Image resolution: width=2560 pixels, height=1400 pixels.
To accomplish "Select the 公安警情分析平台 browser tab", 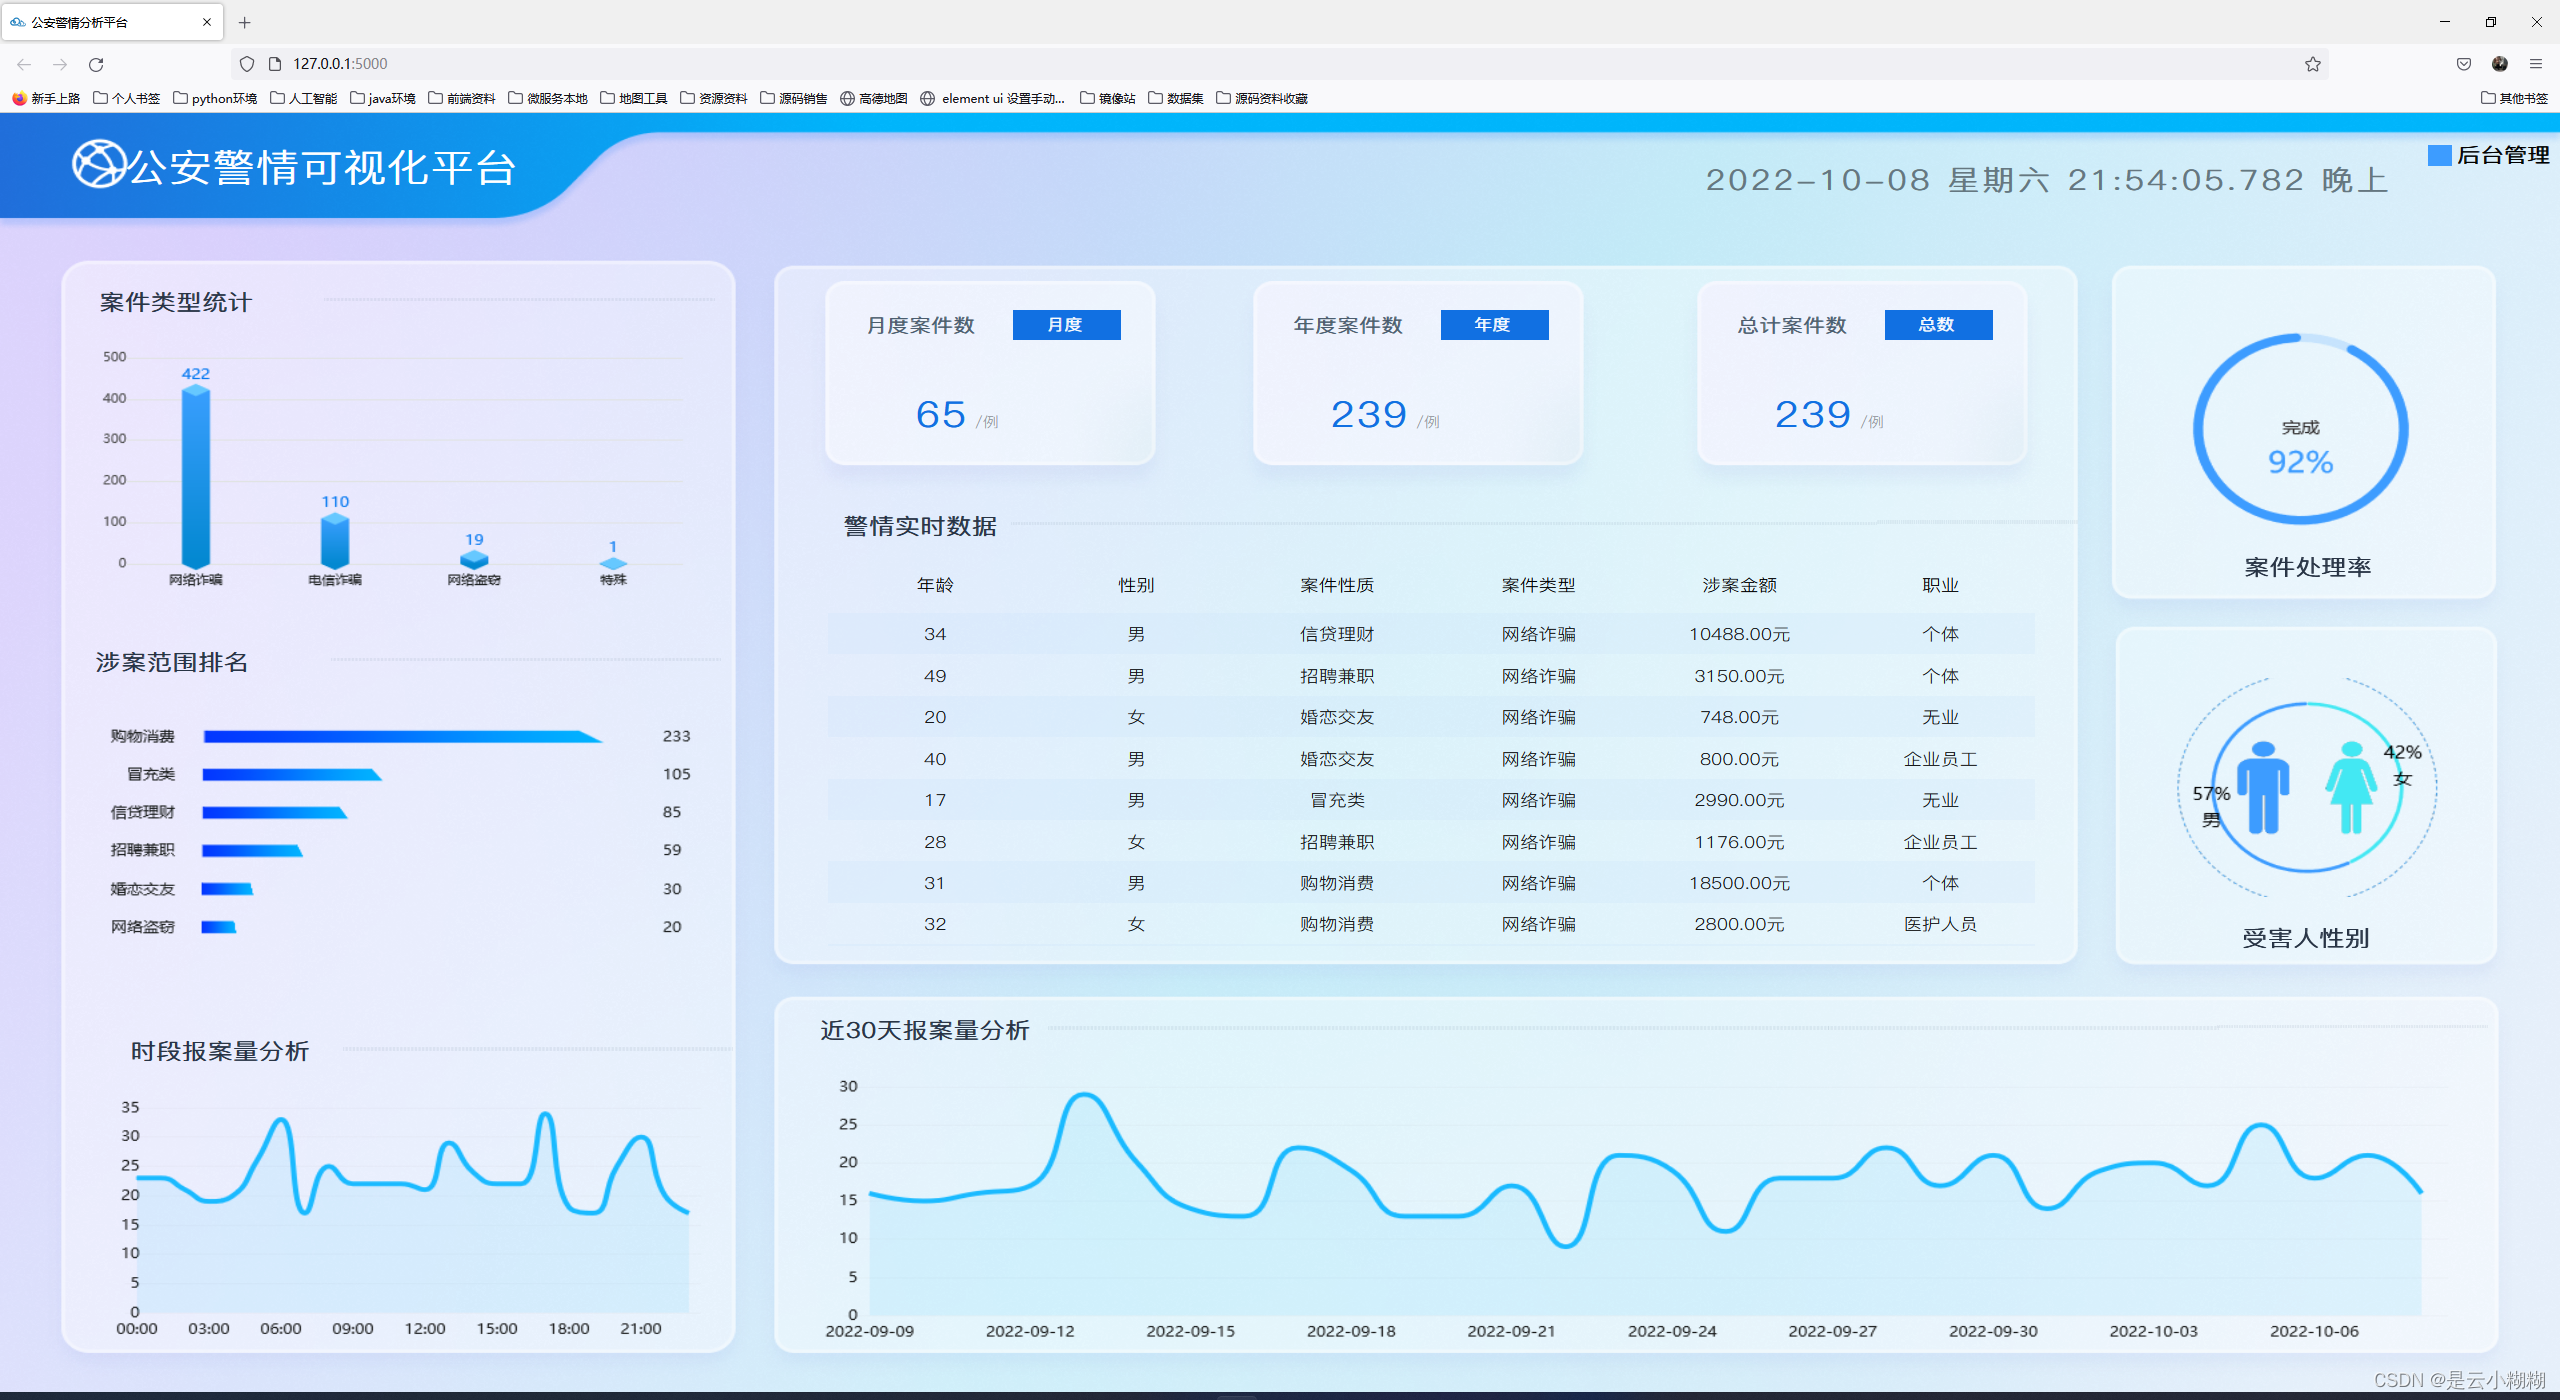I will click(112, 22).
